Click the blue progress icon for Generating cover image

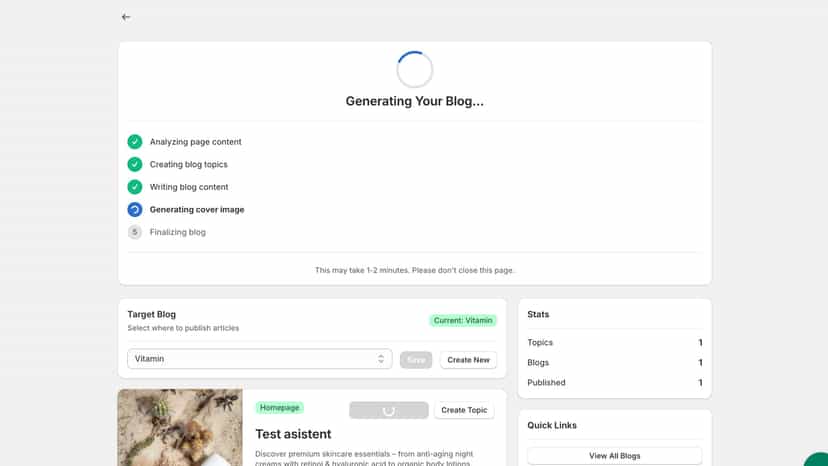[135, 210]
